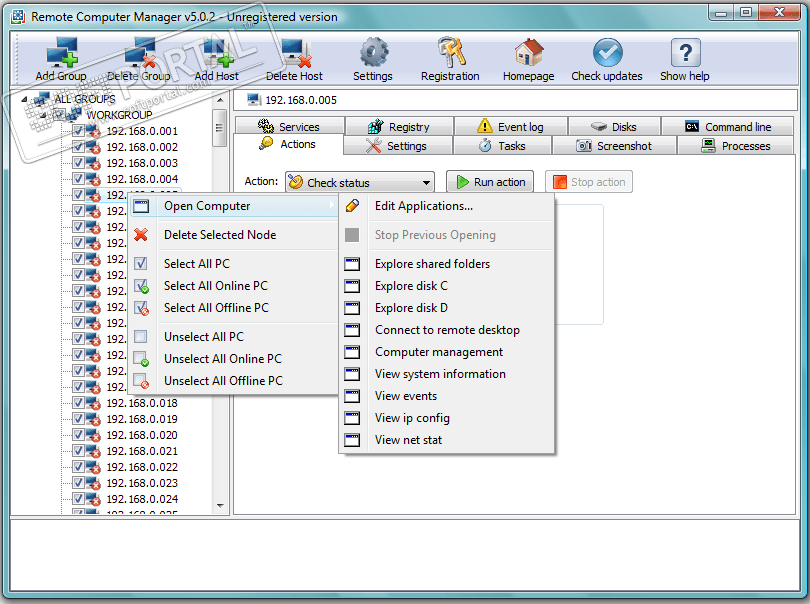Uncheck the 192.168.0.003 host checkbox
The image size is (810, 604).
click(x=78, y=163)
